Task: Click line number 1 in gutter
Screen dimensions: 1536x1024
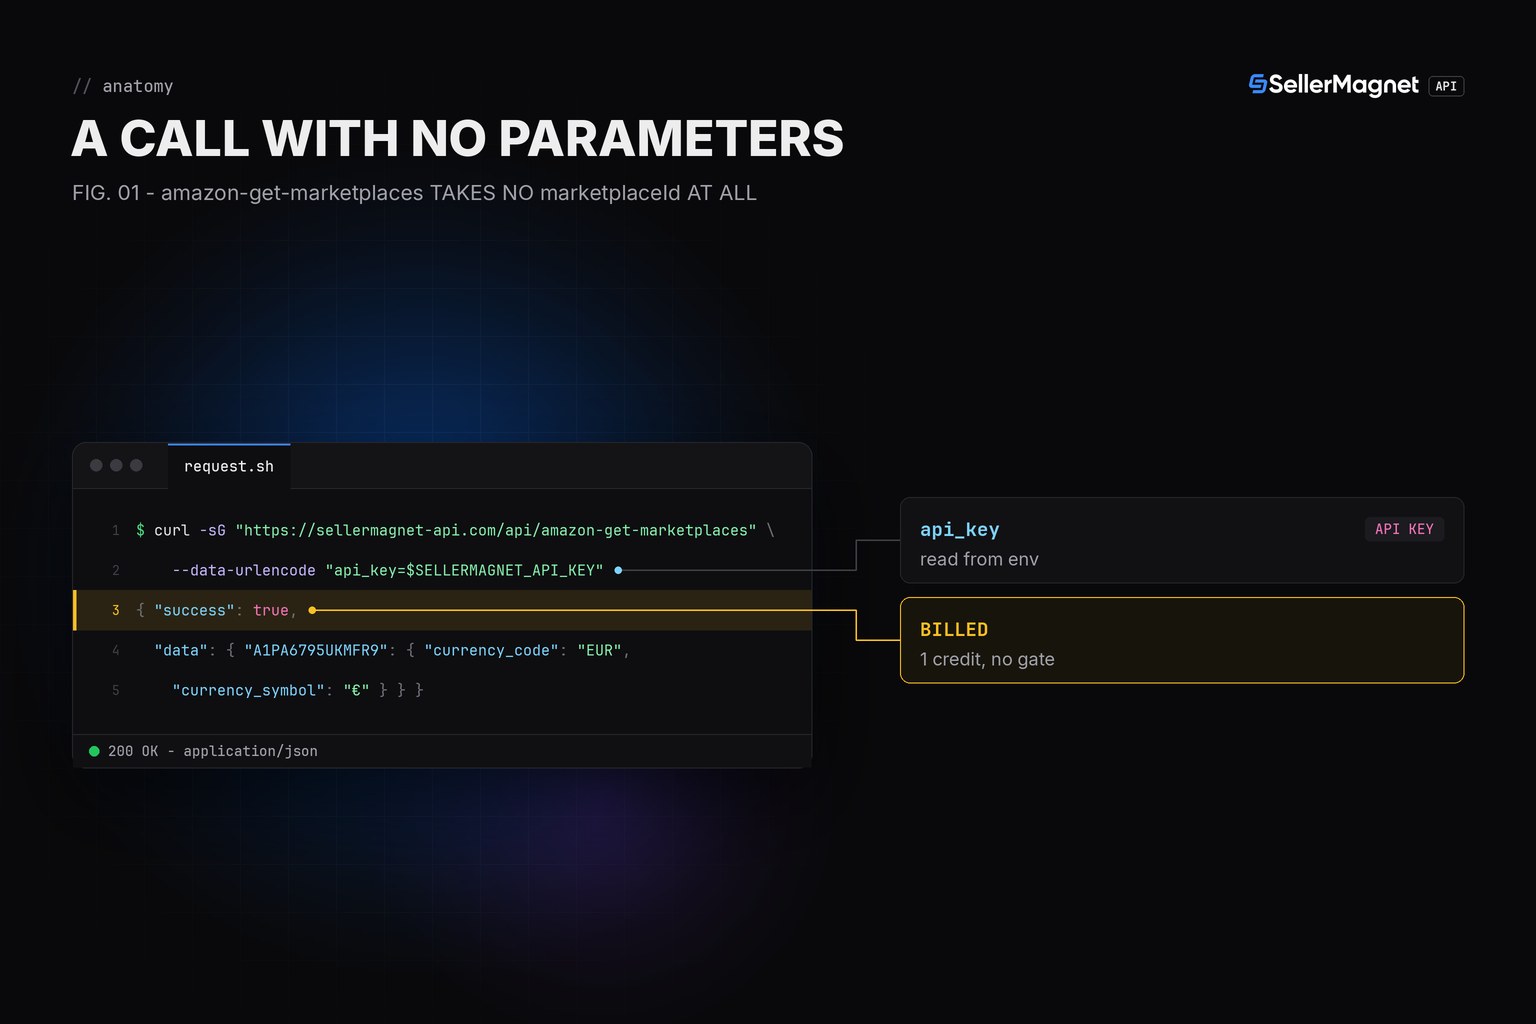Action: tap(116, 530)
